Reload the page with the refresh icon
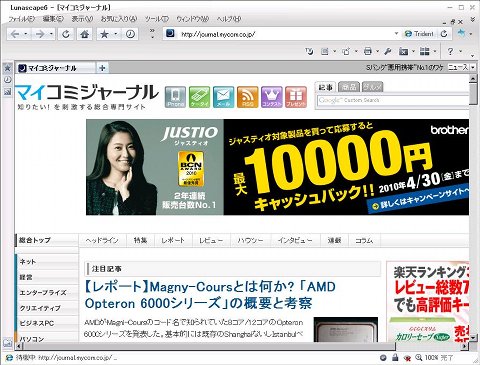 point(66,34)
